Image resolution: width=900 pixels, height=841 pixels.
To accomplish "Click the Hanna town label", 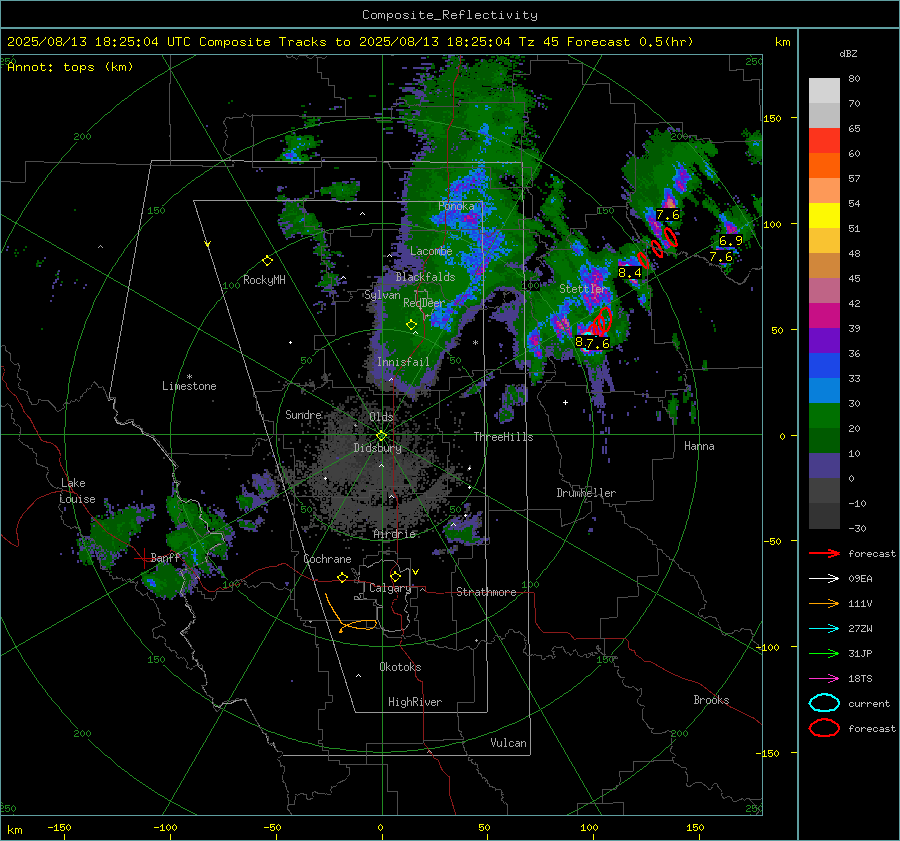I will pyautogui.click(x=699, y=446).
